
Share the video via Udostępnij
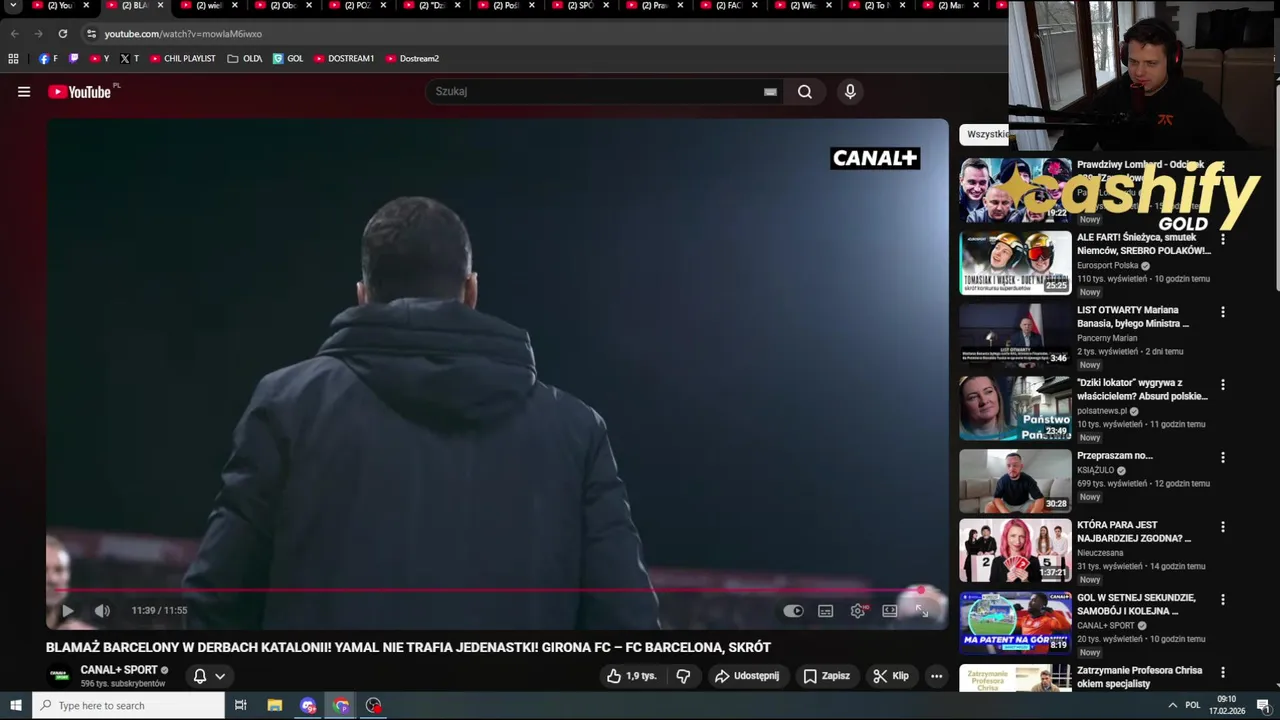pyautogui.click(x=747, y=676)
